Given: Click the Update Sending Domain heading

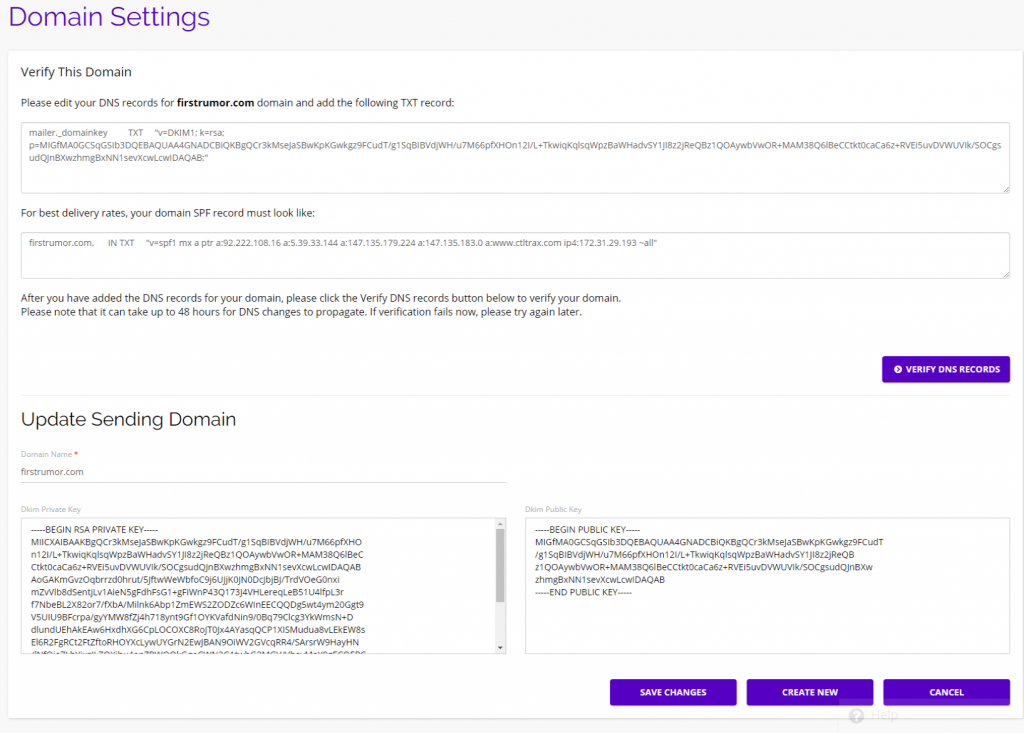Looking at the screenshot, I should tap(128, 420).
